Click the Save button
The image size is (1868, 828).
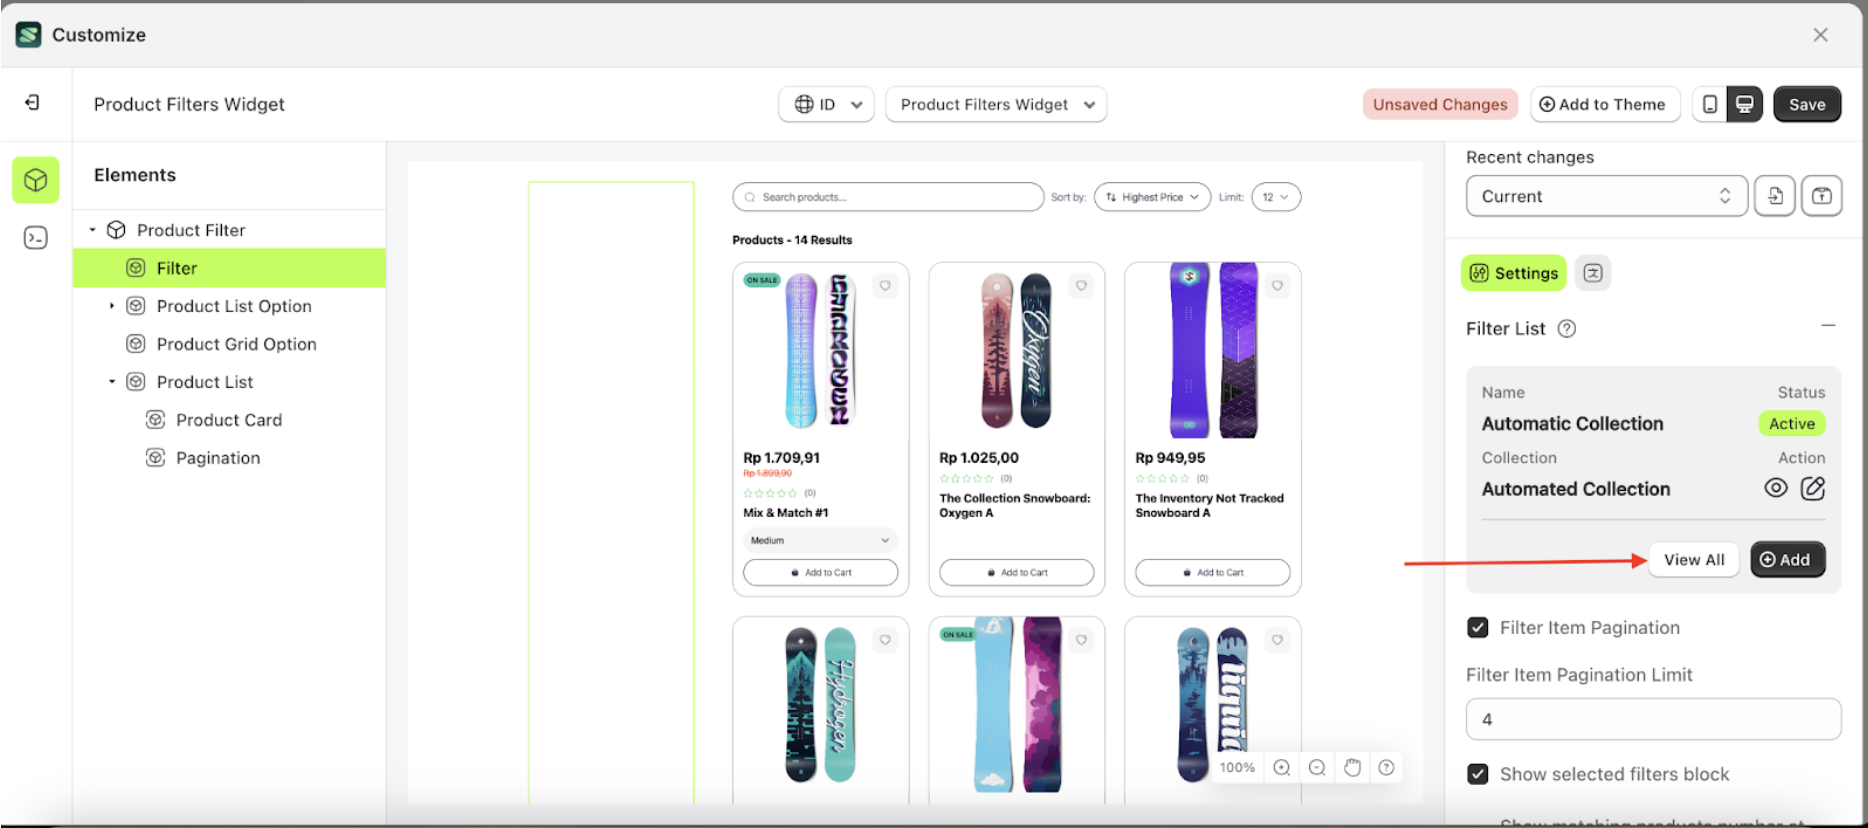click(1807, 104)
